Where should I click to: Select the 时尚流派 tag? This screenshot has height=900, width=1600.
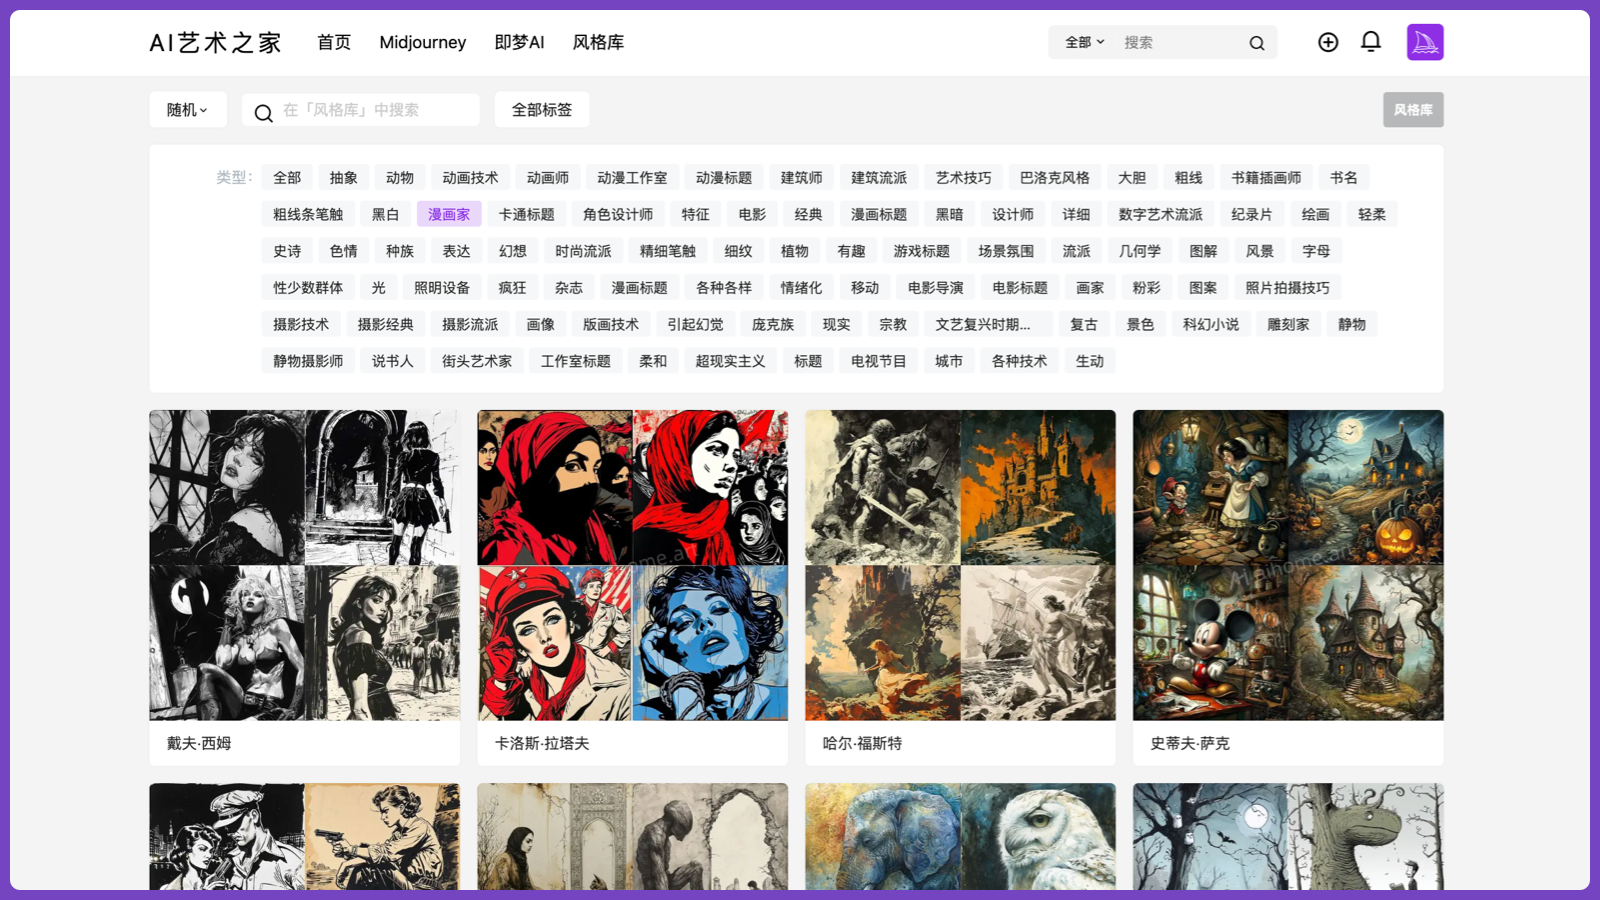click(583, 251)
